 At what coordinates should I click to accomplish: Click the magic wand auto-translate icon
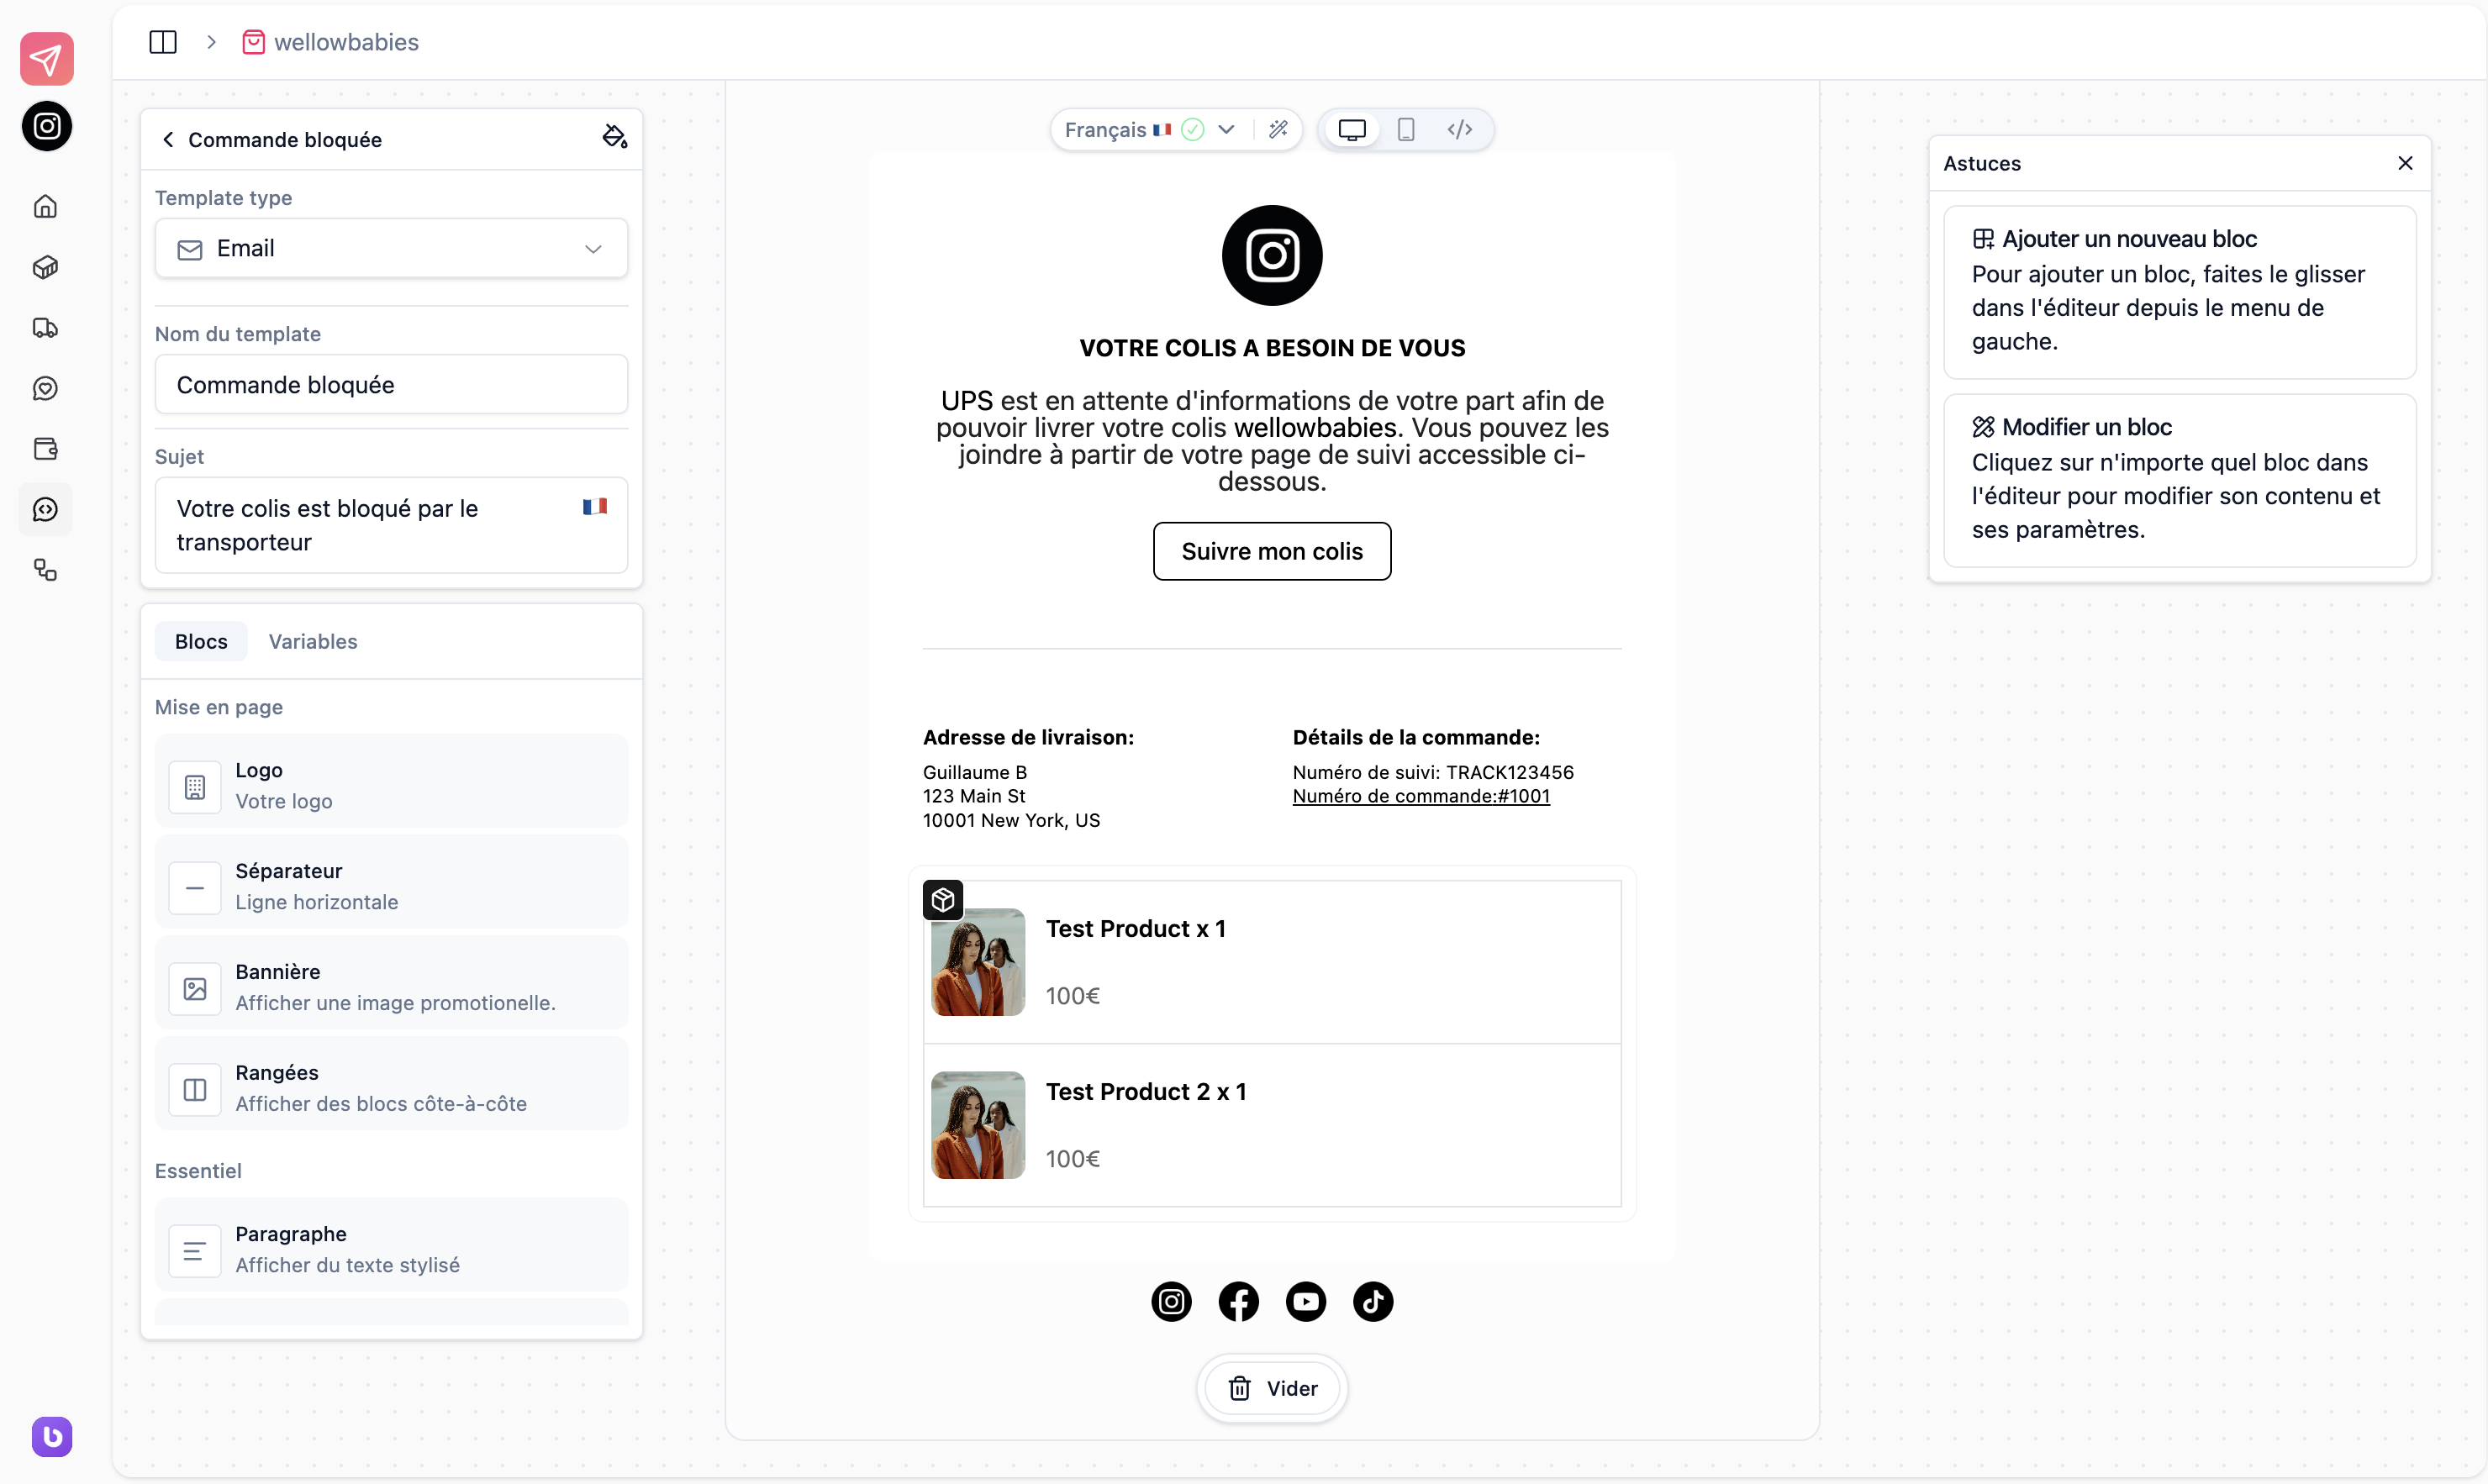[x=1280, y=129]
